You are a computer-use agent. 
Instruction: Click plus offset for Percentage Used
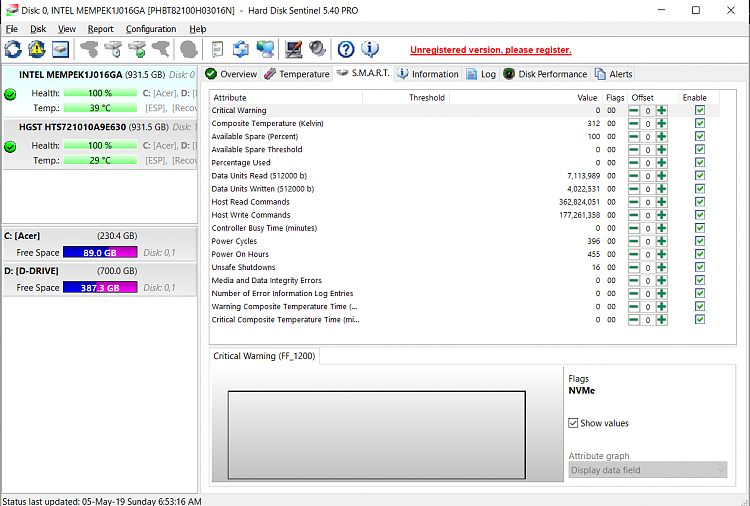click(662, 163)
